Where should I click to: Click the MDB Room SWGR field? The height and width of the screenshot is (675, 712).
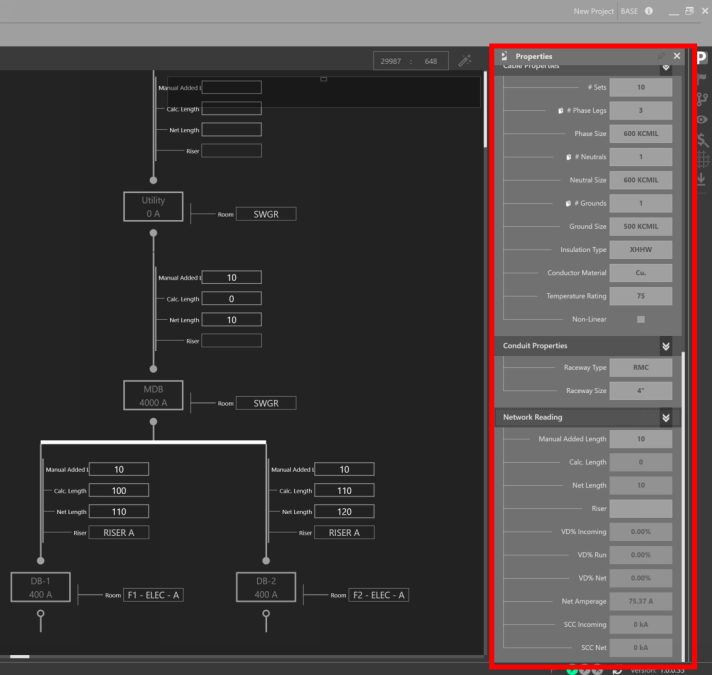click(266, 403)
